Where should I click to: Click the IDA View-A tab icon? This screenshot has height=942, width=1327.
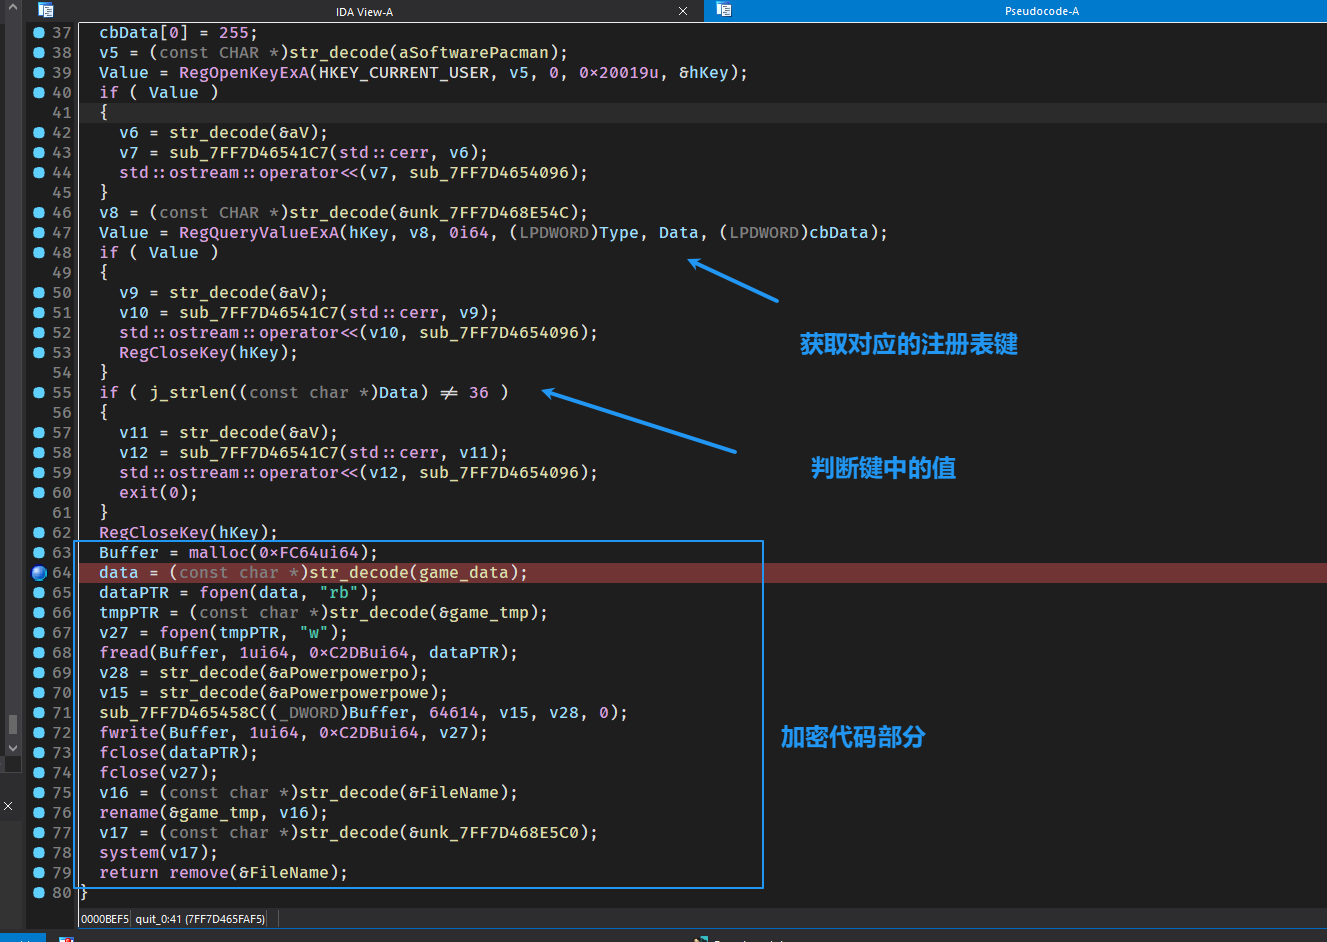click(45, 10)
